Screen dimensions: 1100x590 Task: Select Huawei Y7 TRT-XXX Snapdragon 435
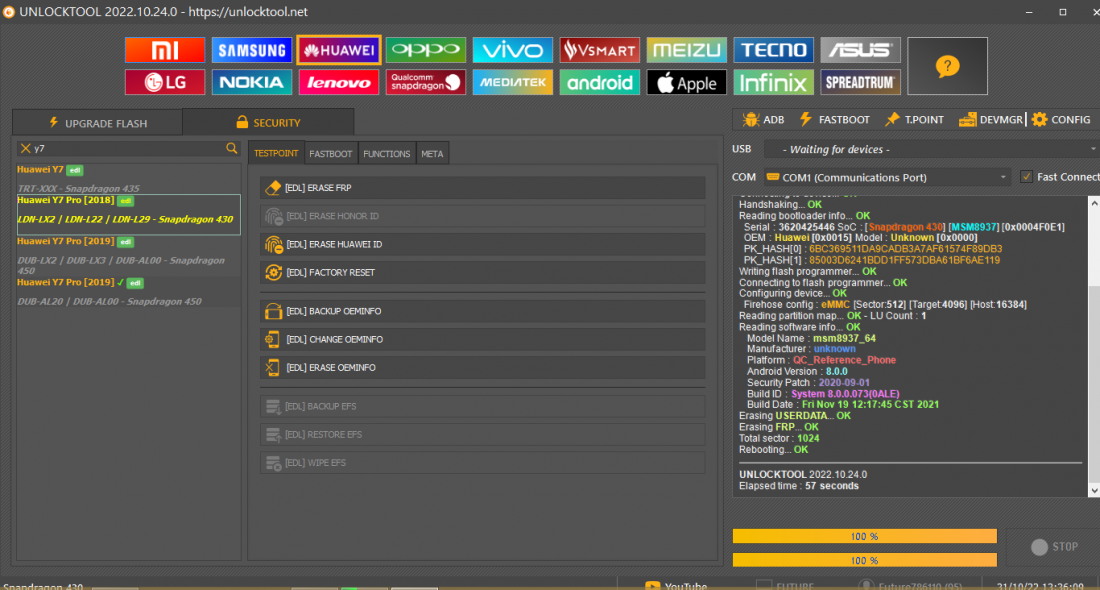[128, 179]
